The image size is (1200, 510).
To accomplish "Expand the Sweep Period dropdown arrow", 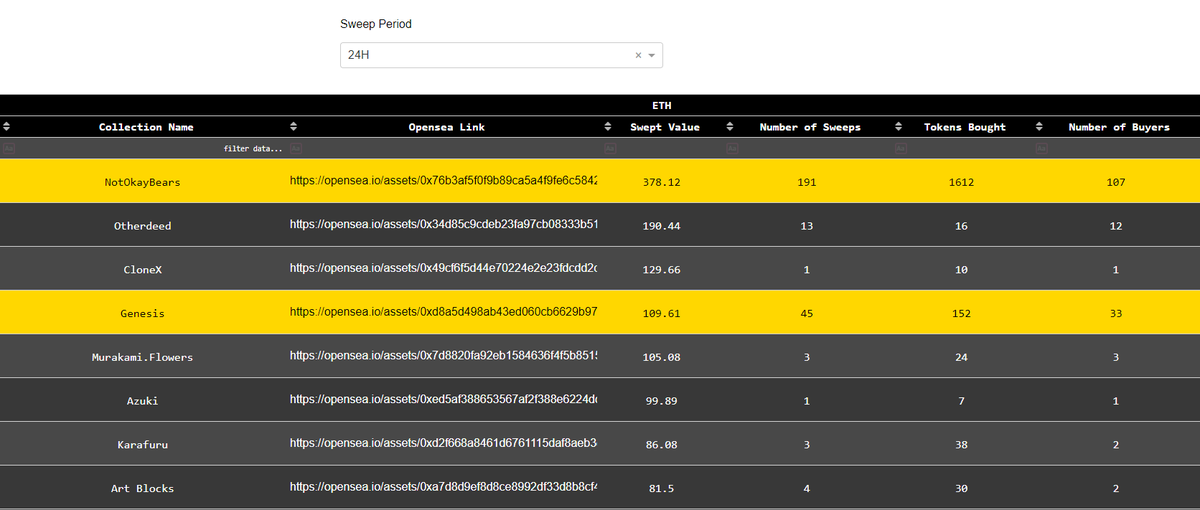I will tap(652, 55).
